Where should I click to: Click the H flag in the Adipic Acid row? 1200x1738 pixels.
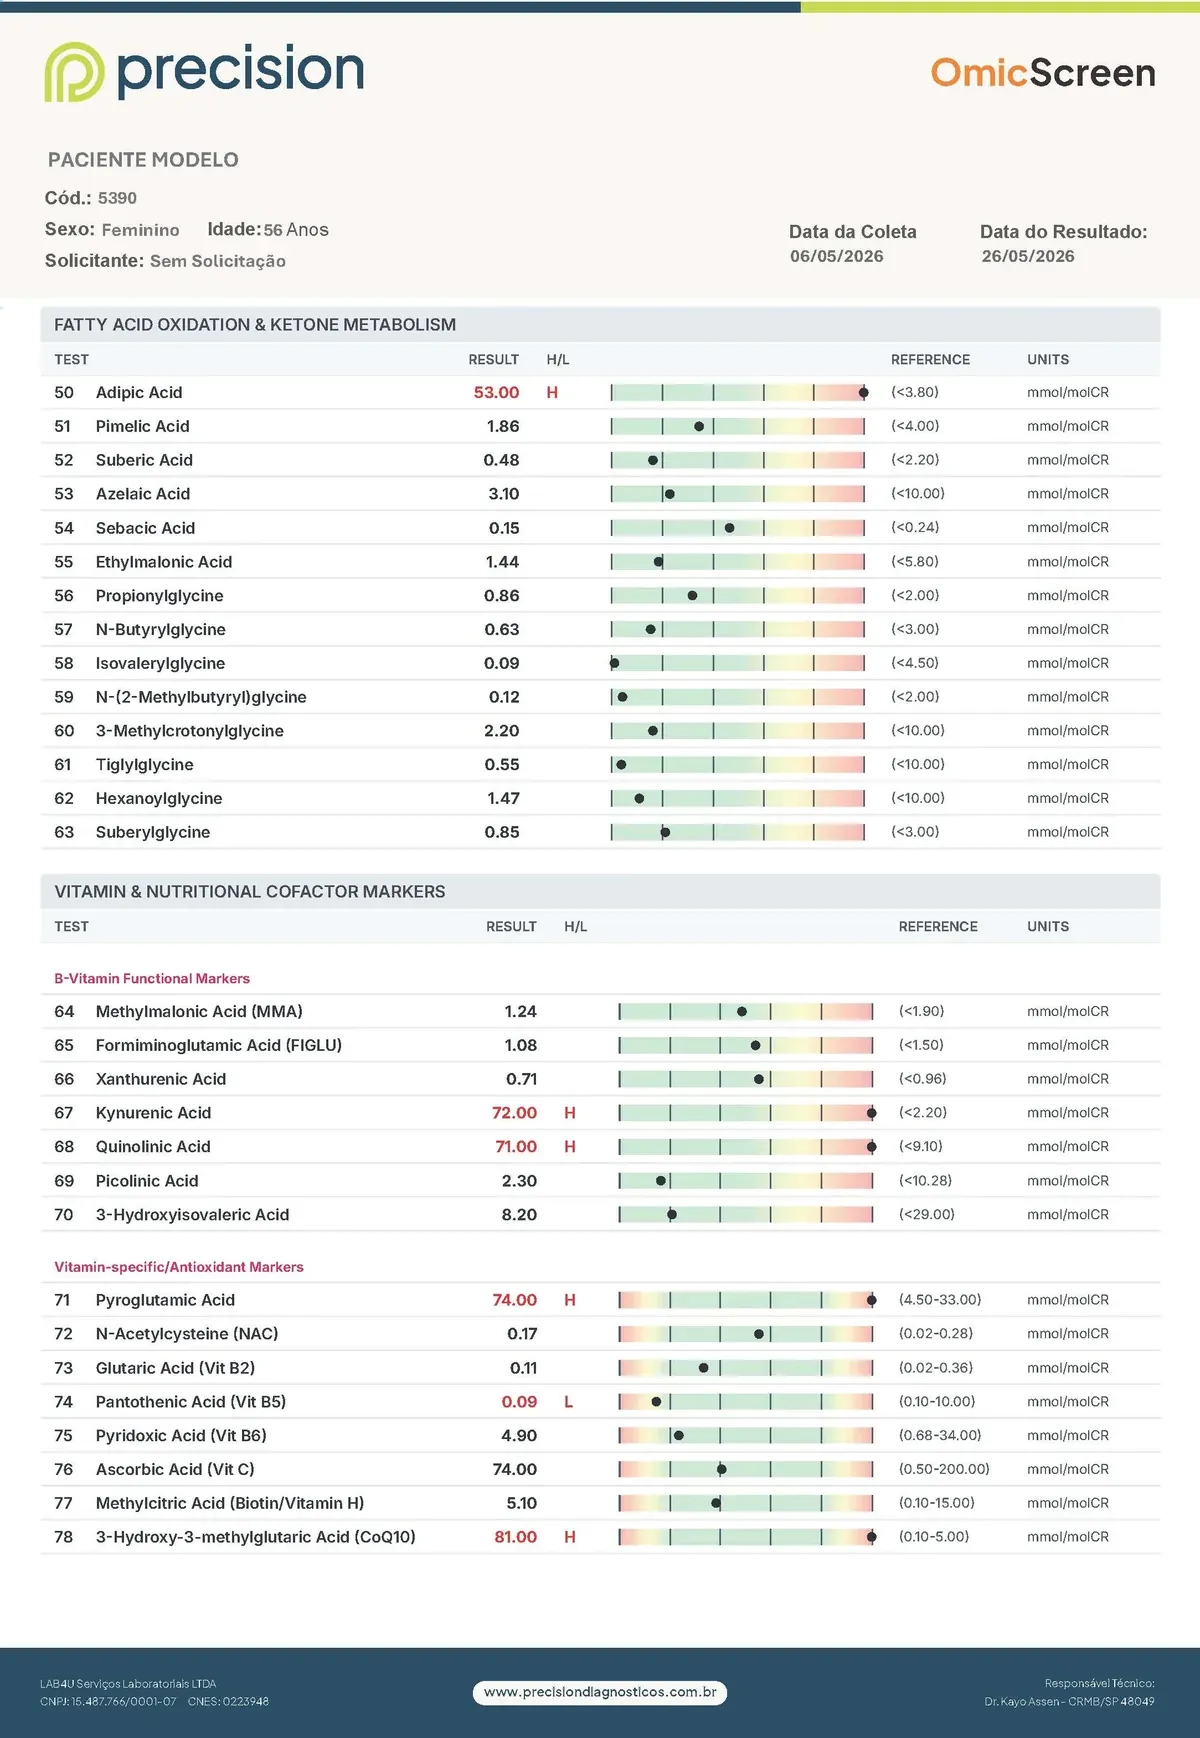[x=552, y=393]
